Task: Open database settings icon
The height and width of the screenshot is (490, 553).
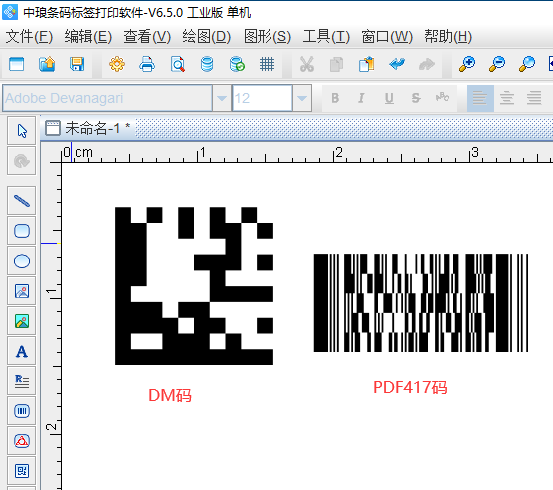Action: point(207,64)
